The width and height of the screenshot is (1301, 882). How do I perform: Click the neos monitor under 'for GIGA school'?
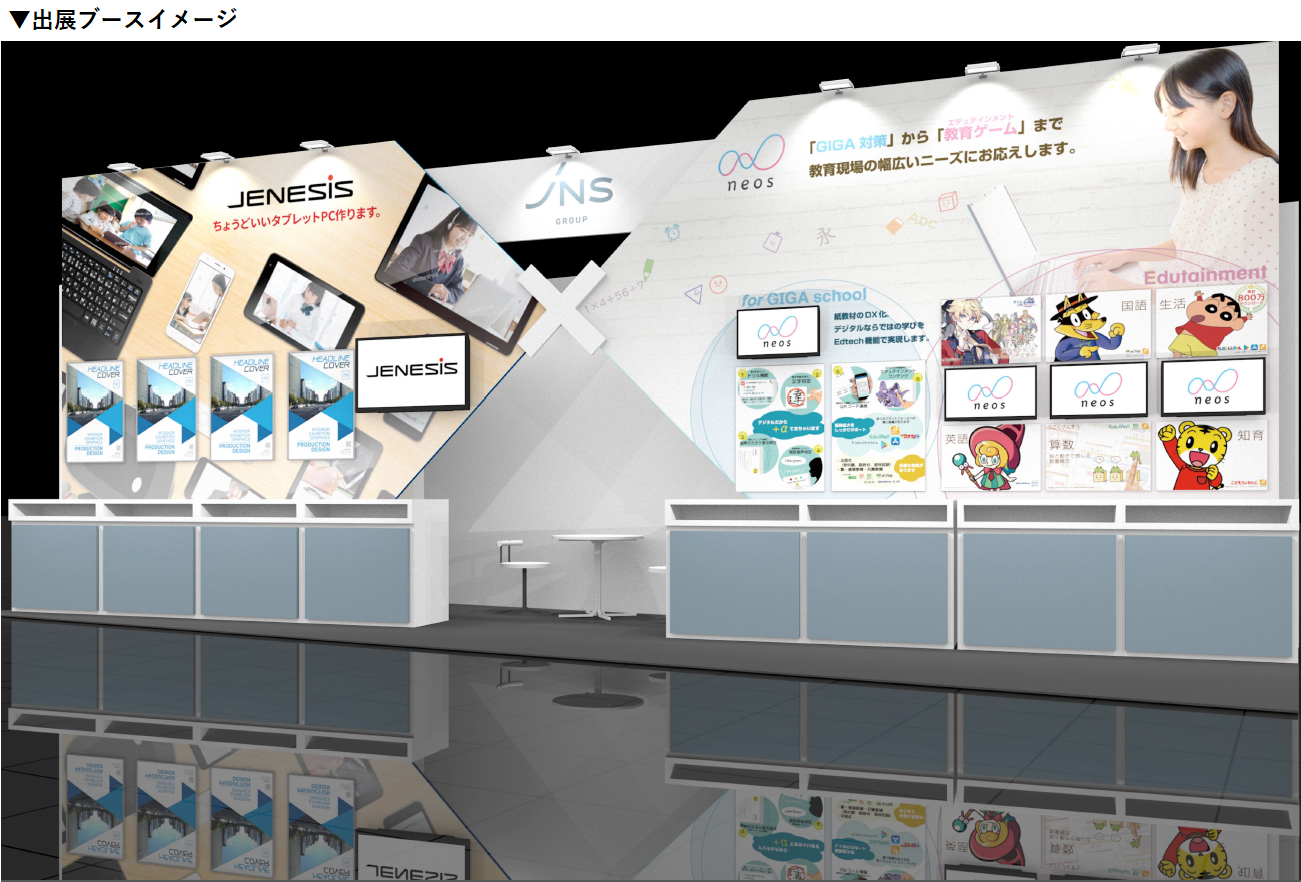tap(777, 333)
